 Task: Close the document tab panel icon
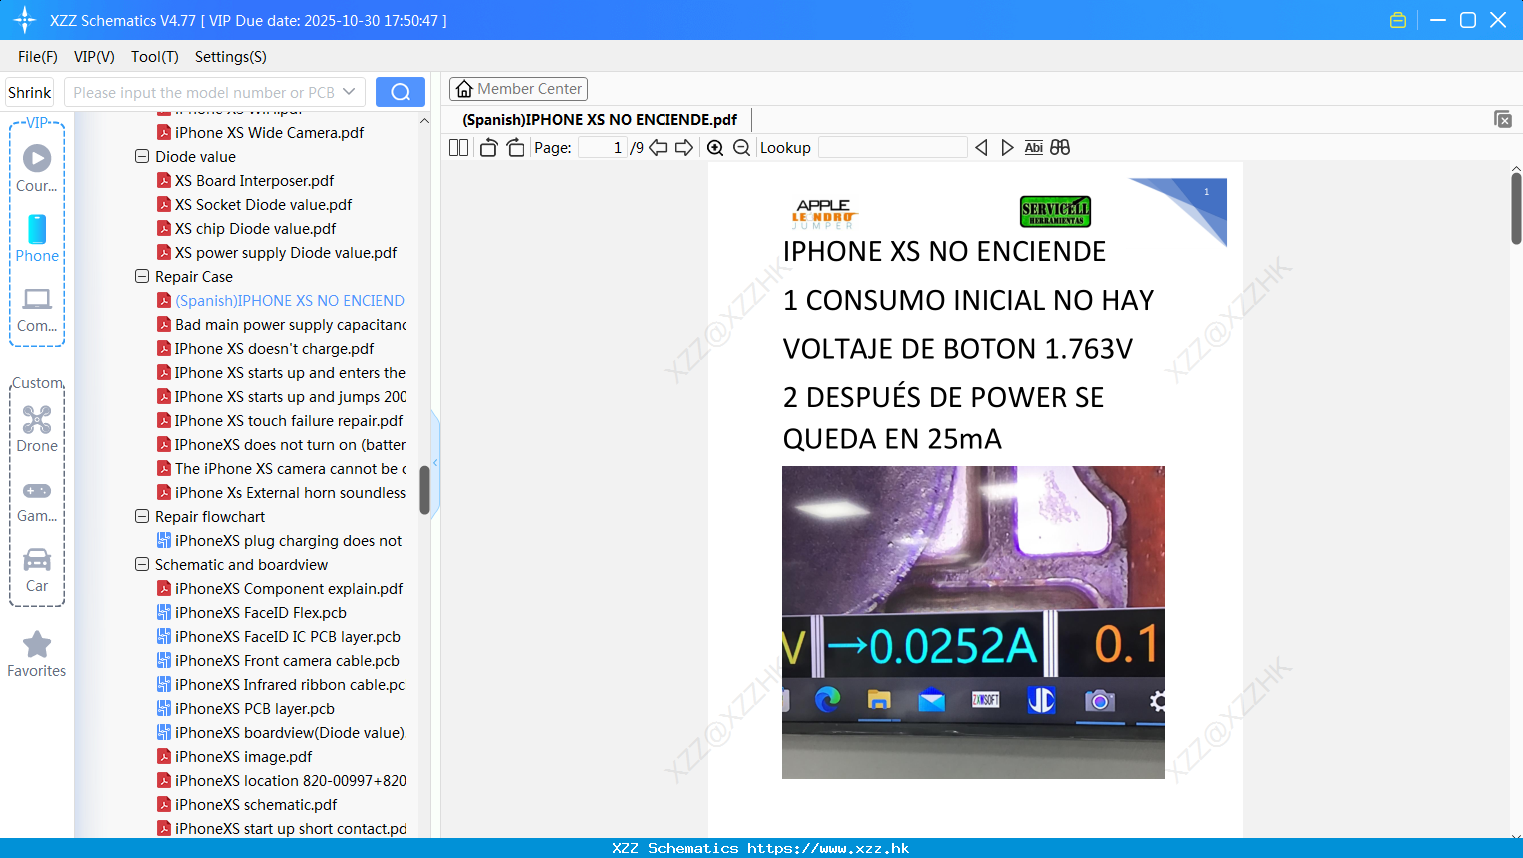pyautogui.click(x=1502, y=119)
